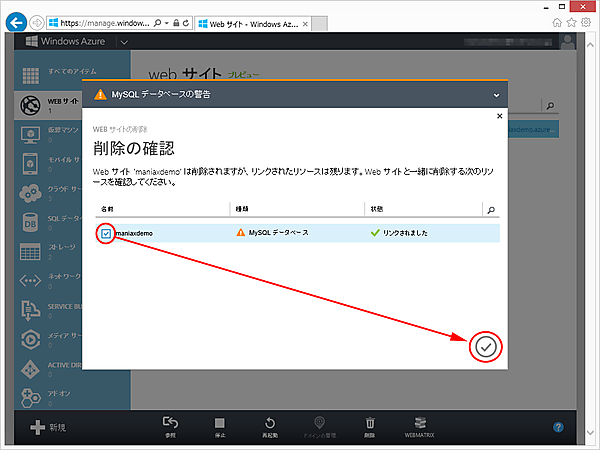Collapse the MySQL database warning banner
600x450 pixels.
click(x=496, y=95)
